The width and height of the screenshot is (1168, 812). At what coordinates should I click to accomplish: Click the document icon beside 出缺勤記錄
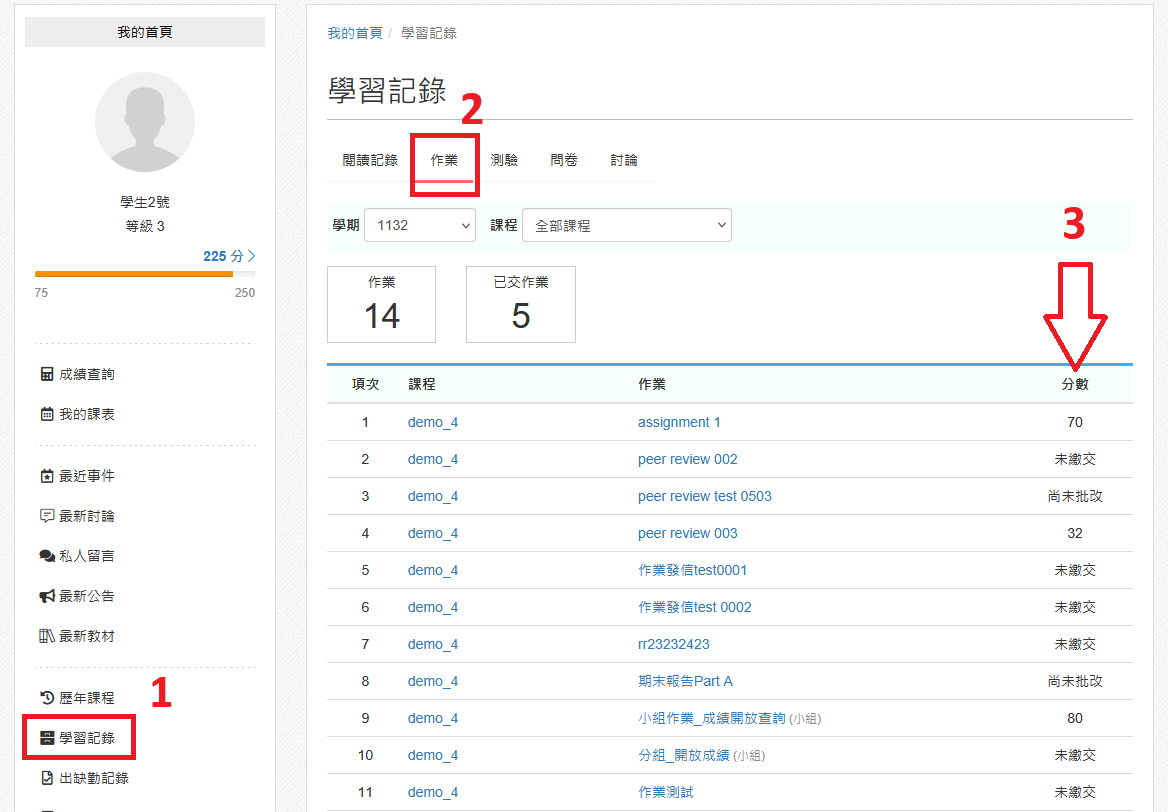[x=46, y=778]
